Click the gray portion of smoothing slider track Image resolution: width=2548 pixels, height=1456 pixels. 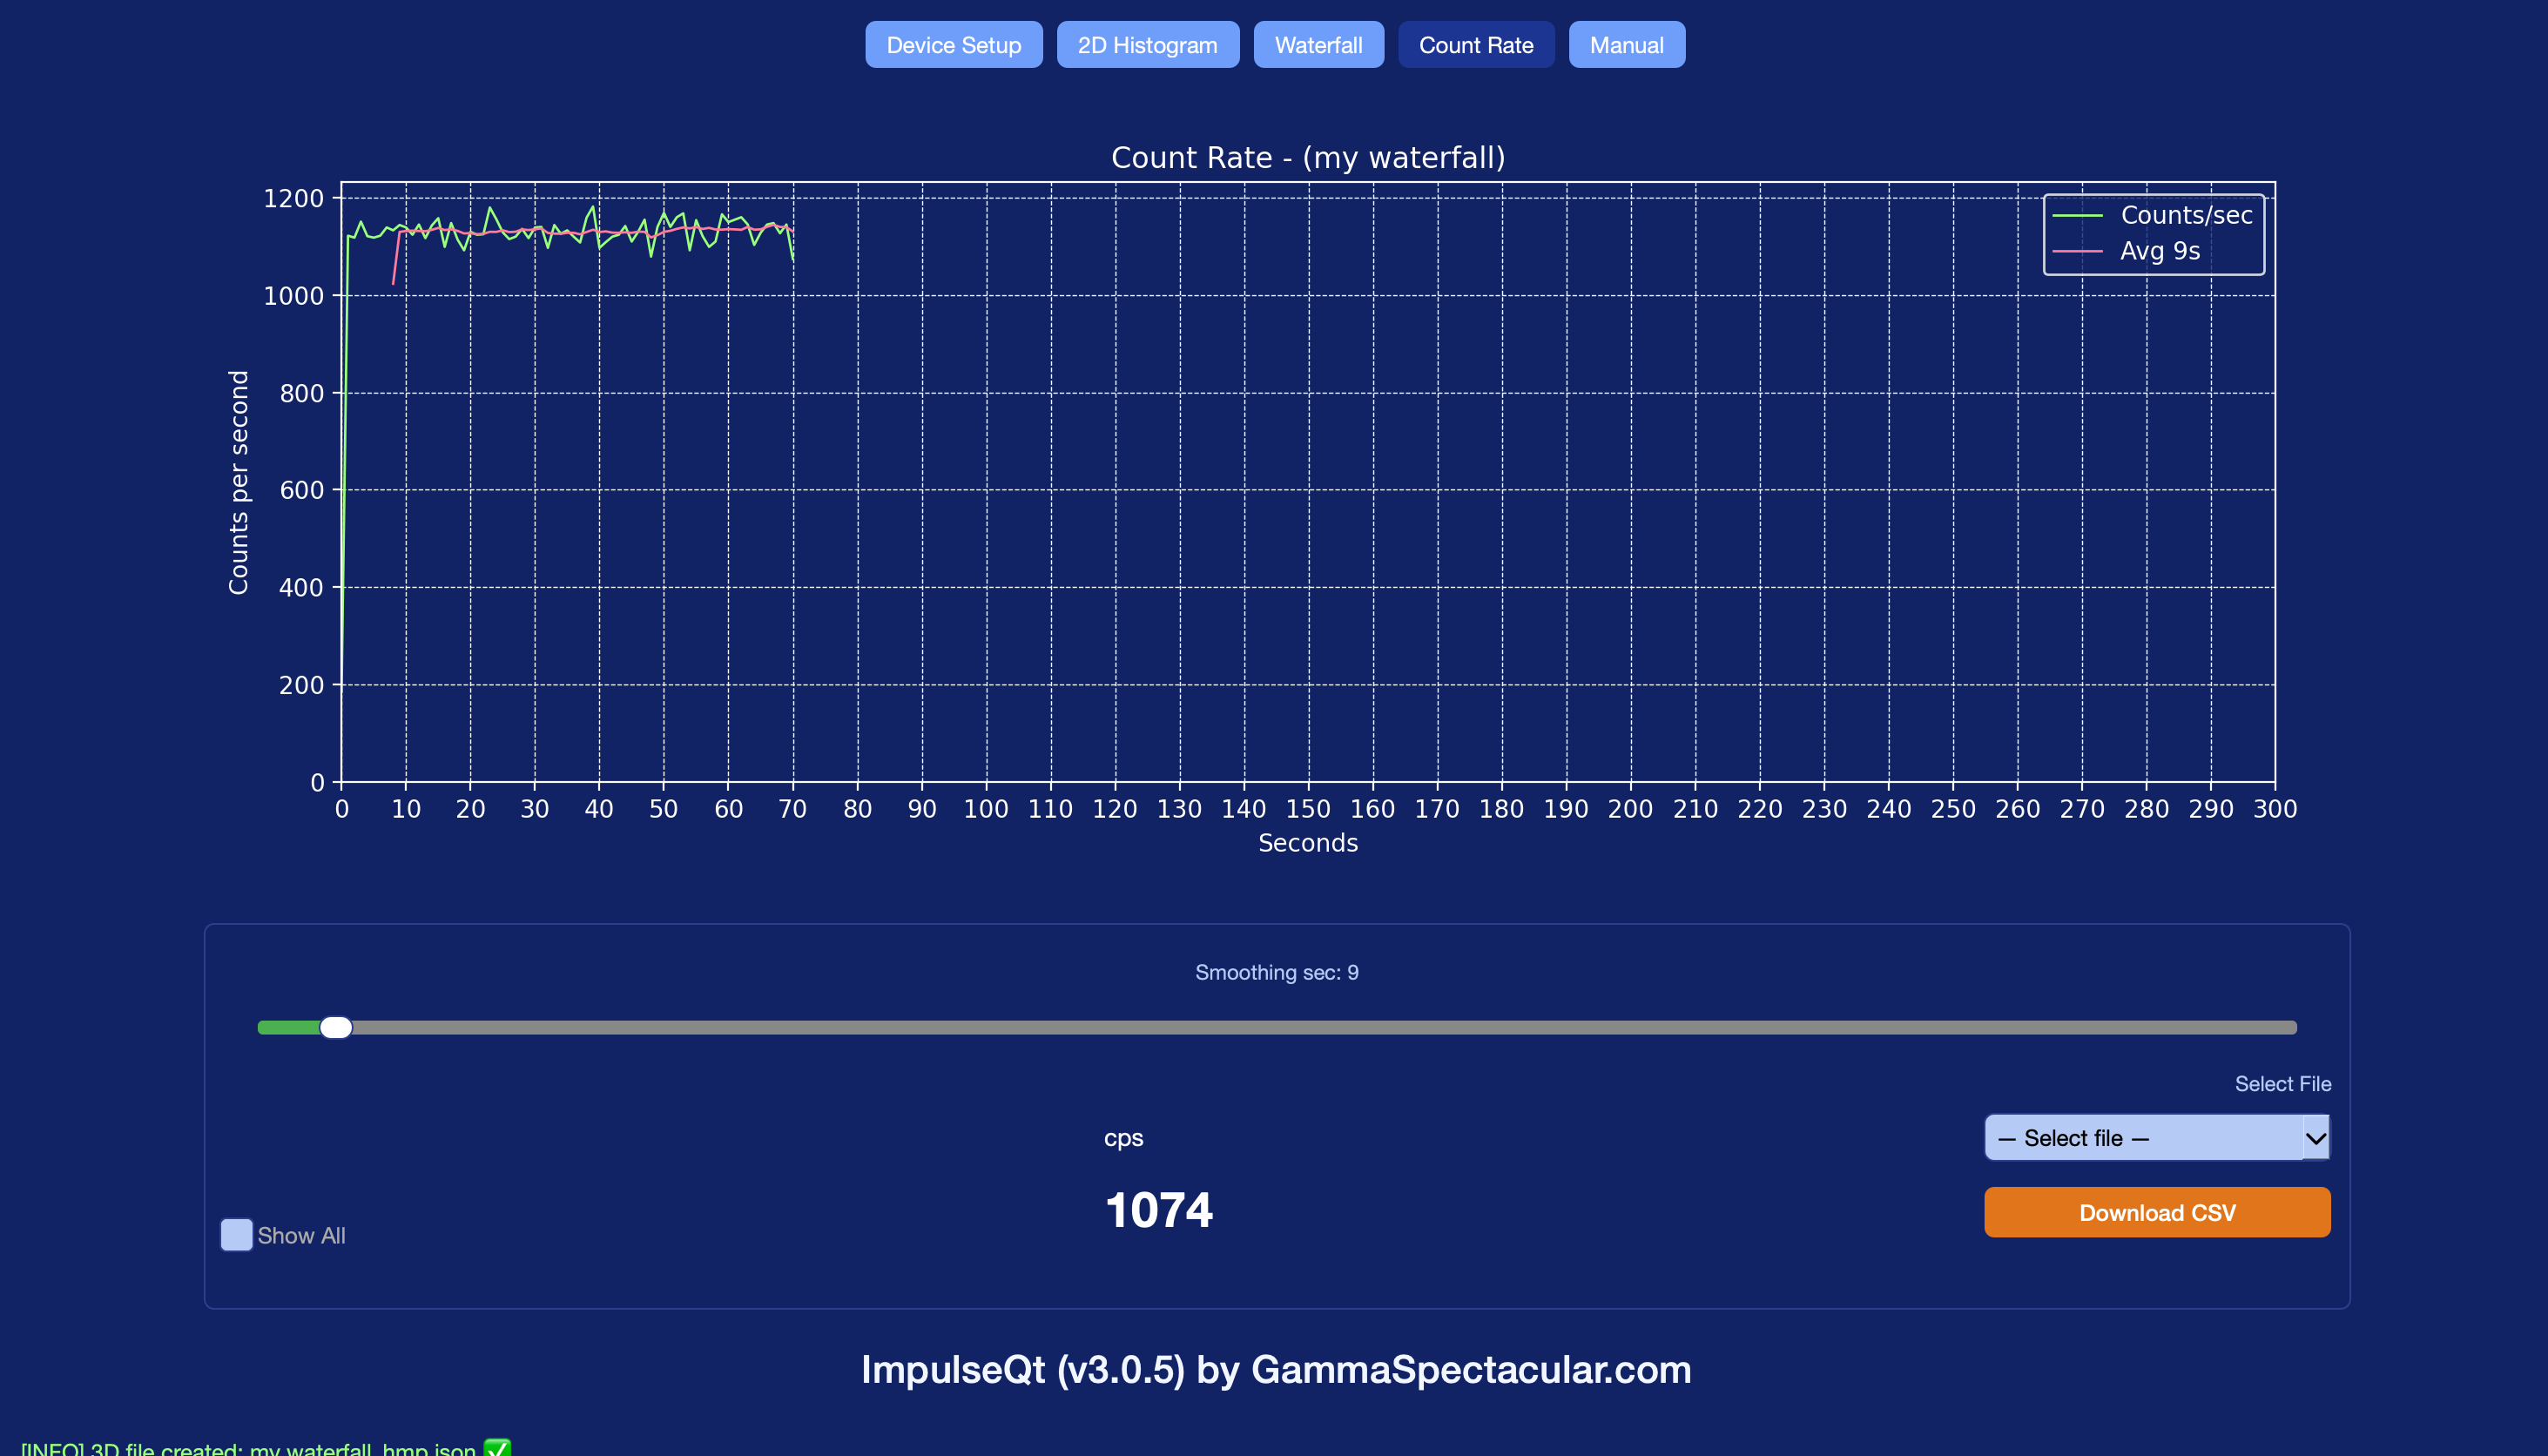(x=1300, y=1027)
